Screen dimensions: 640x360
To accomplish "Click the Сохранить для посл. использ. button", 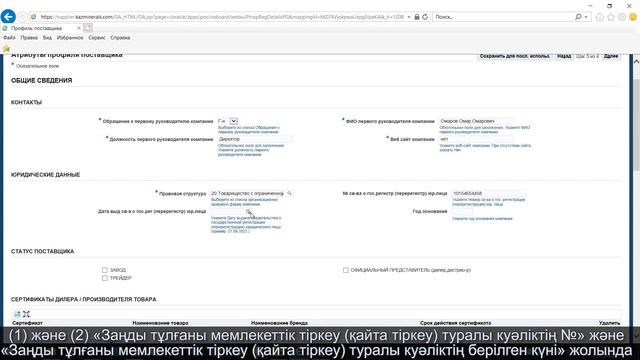I will [x=515, y=56].
